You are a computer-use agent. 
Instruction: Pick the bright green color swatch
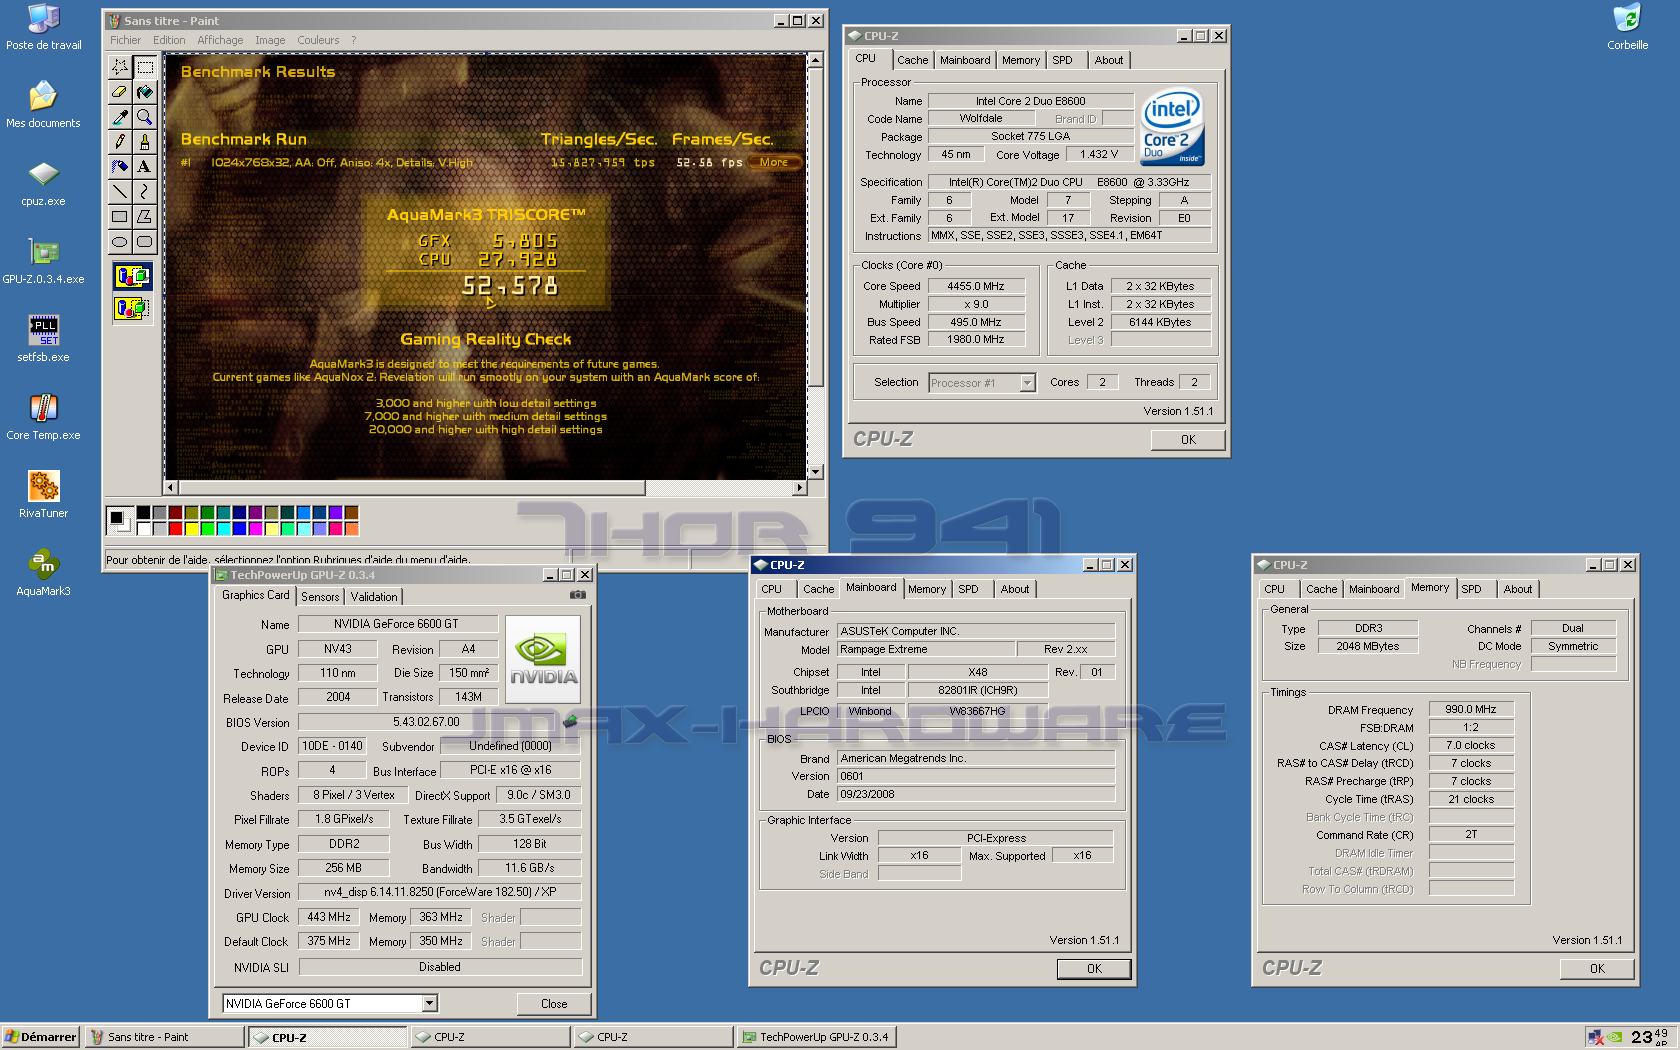pyautogui.click(x=207, y=529)
